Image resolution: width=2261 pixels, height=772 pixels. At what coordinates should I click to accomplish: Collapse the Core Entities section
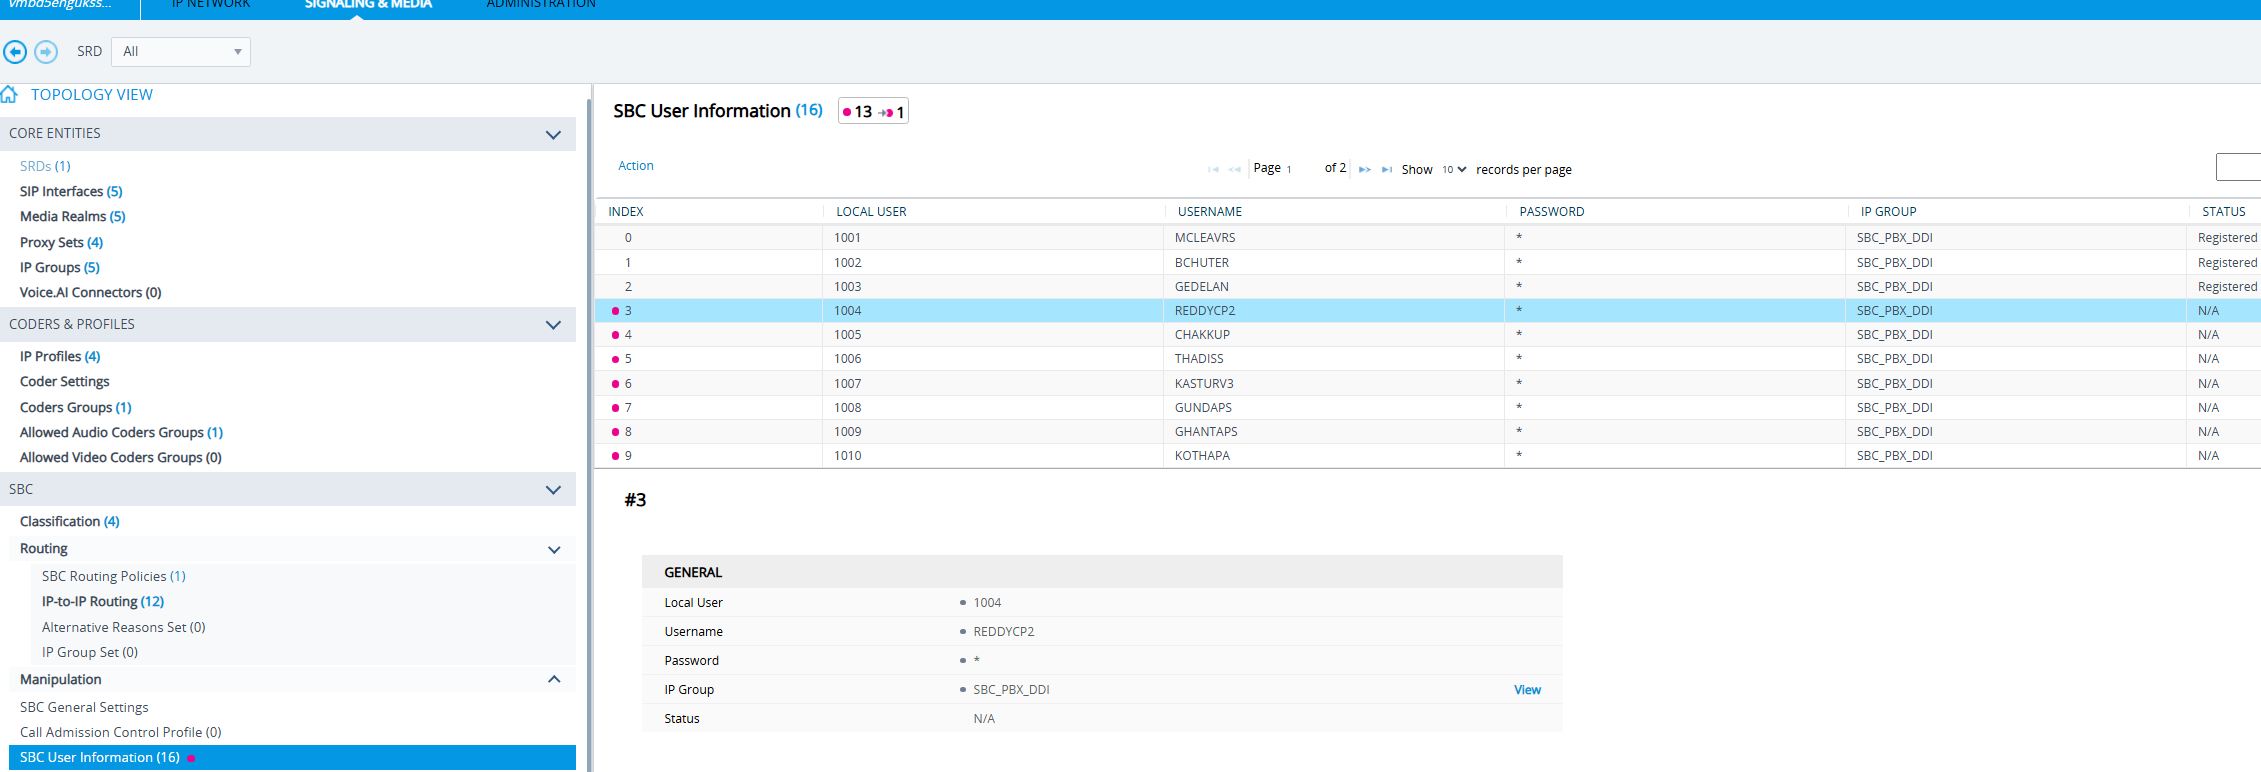pyautogui.click(x=553, y=134)
